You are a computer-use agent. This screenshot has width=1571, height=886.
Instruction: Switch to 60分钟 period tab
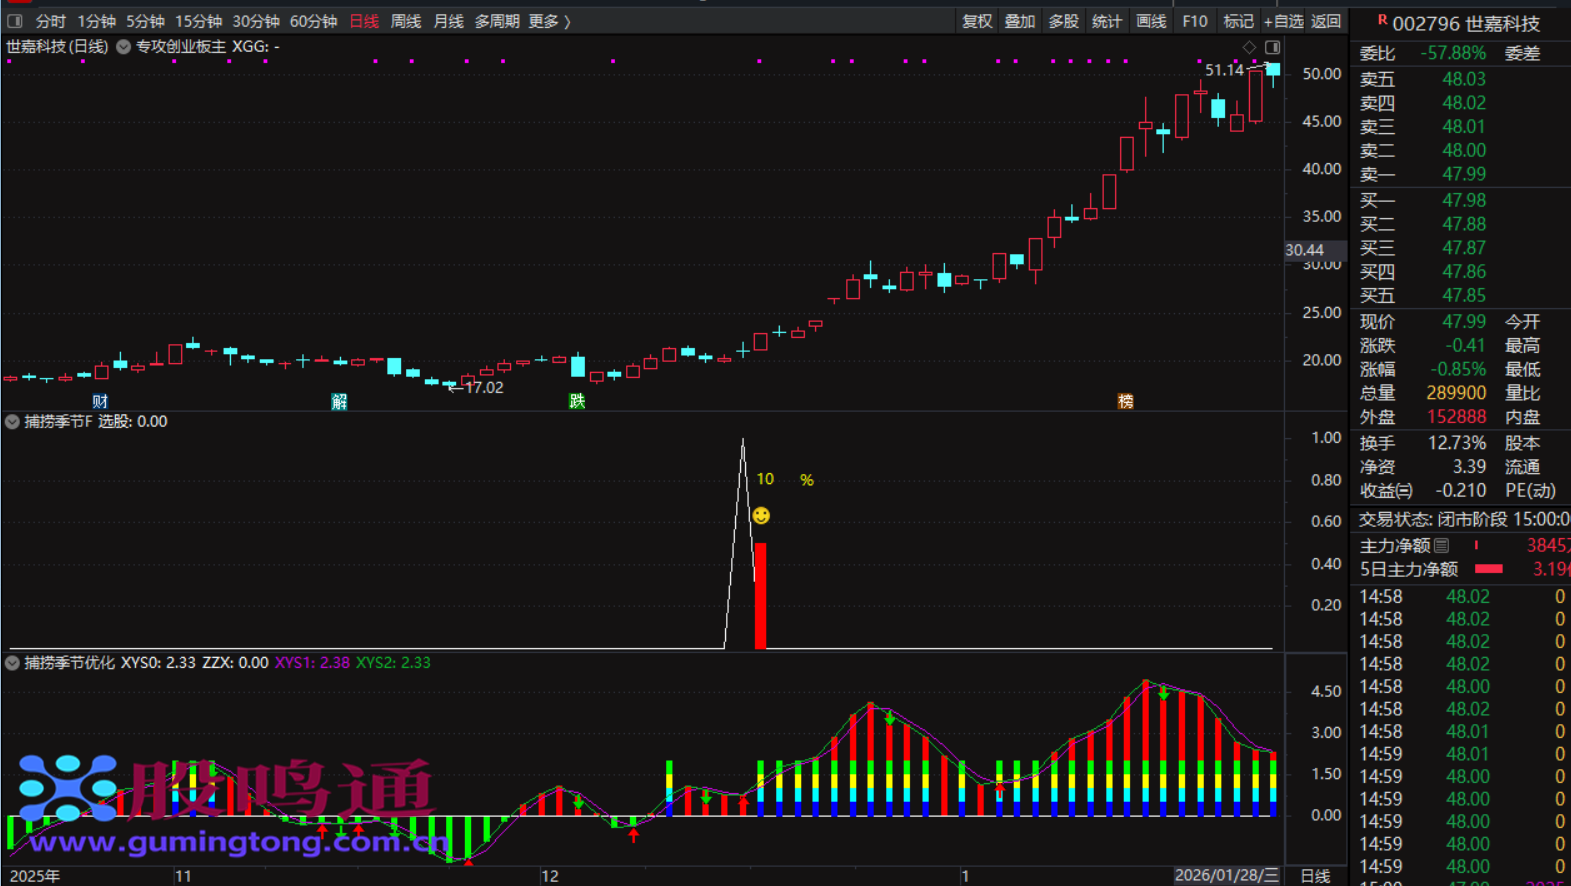[313, 21]
